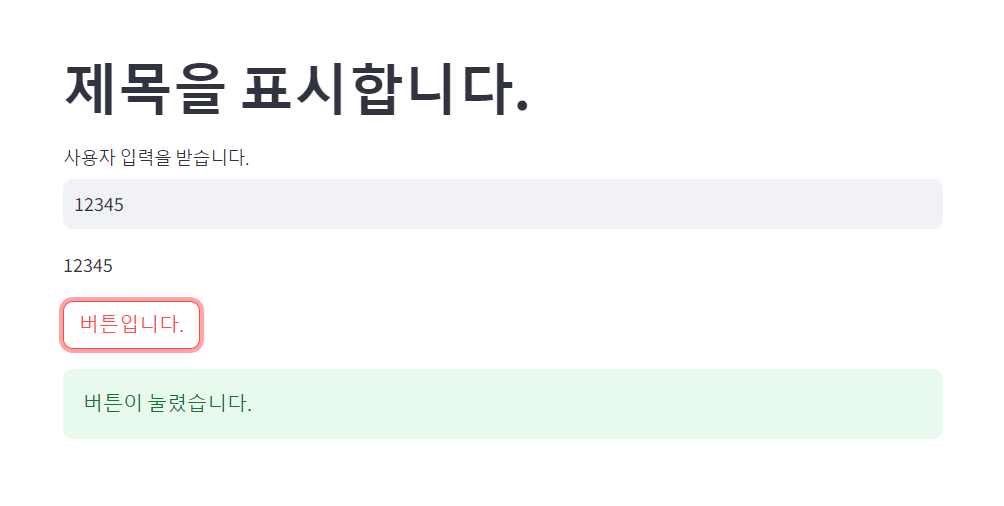The width and height of the screenshot is (1004, 506).
Task: Click the 버튼입니다. button
Action: [131, 325]
